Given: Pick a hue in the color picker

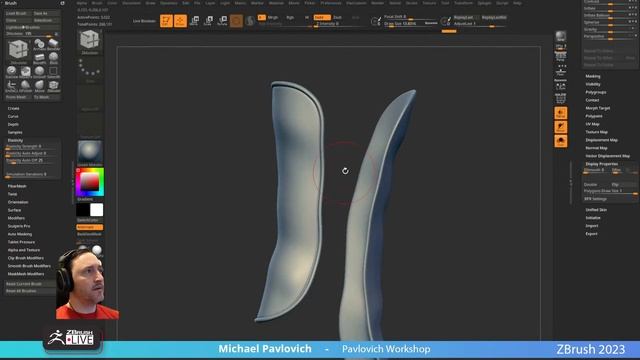Looking at the screenshot, I should click(90, 182).
